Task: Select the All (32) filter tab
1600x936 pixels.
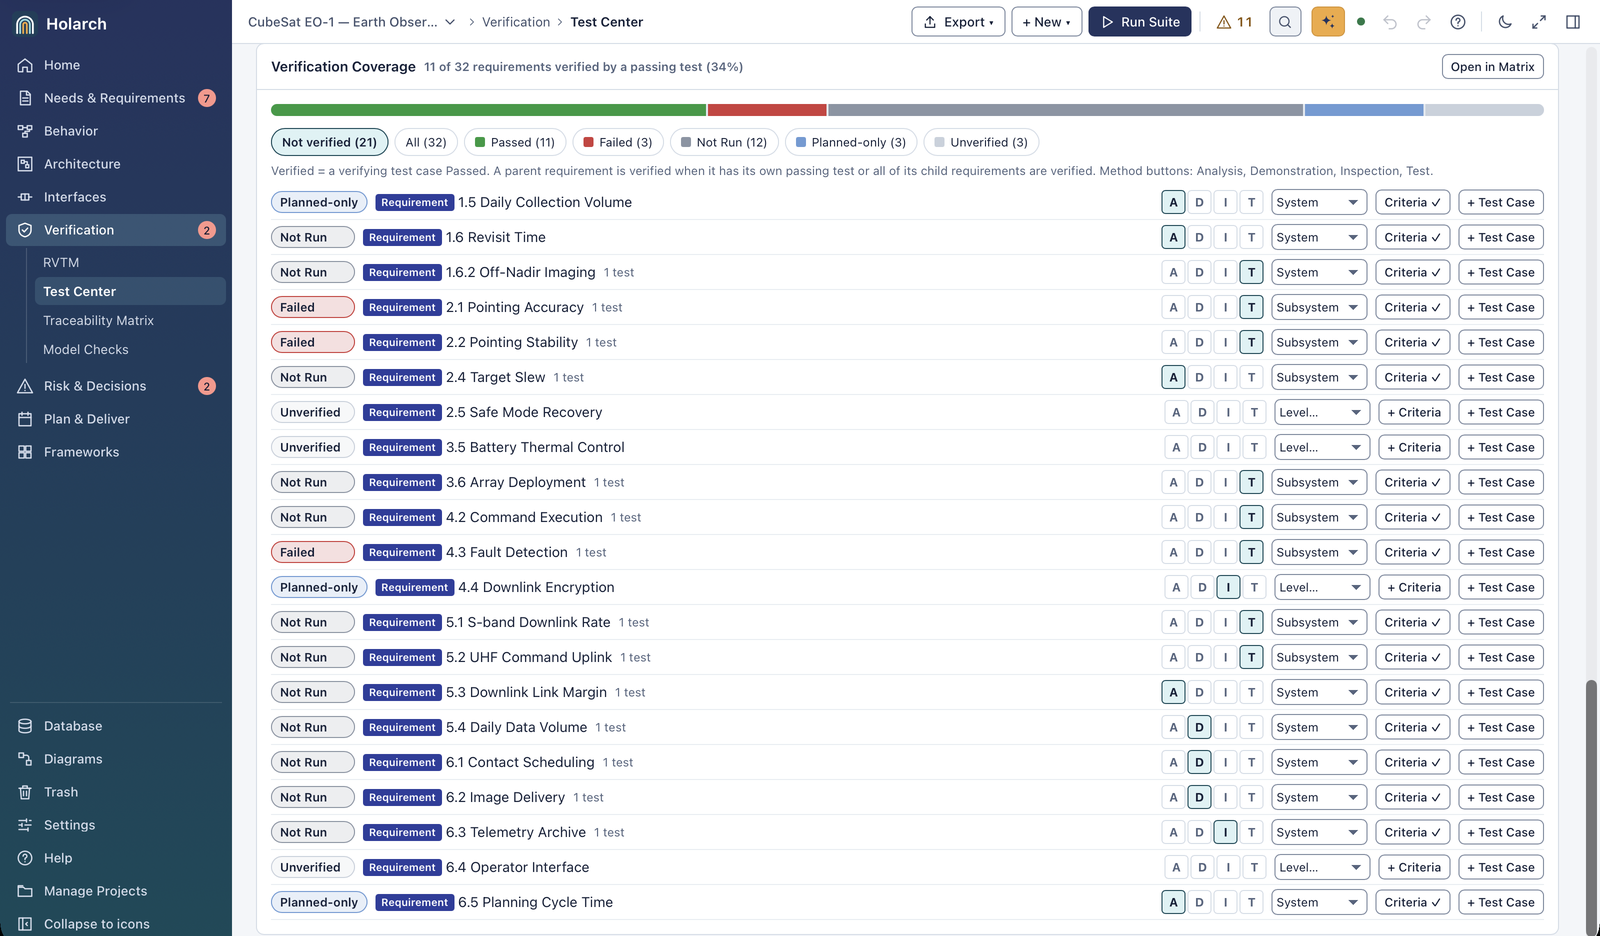Action: pos(426,142)
